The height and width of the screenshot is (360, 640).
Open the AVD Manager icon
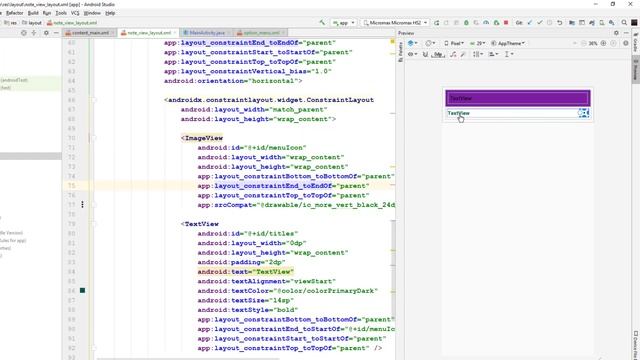coord(602,23)
